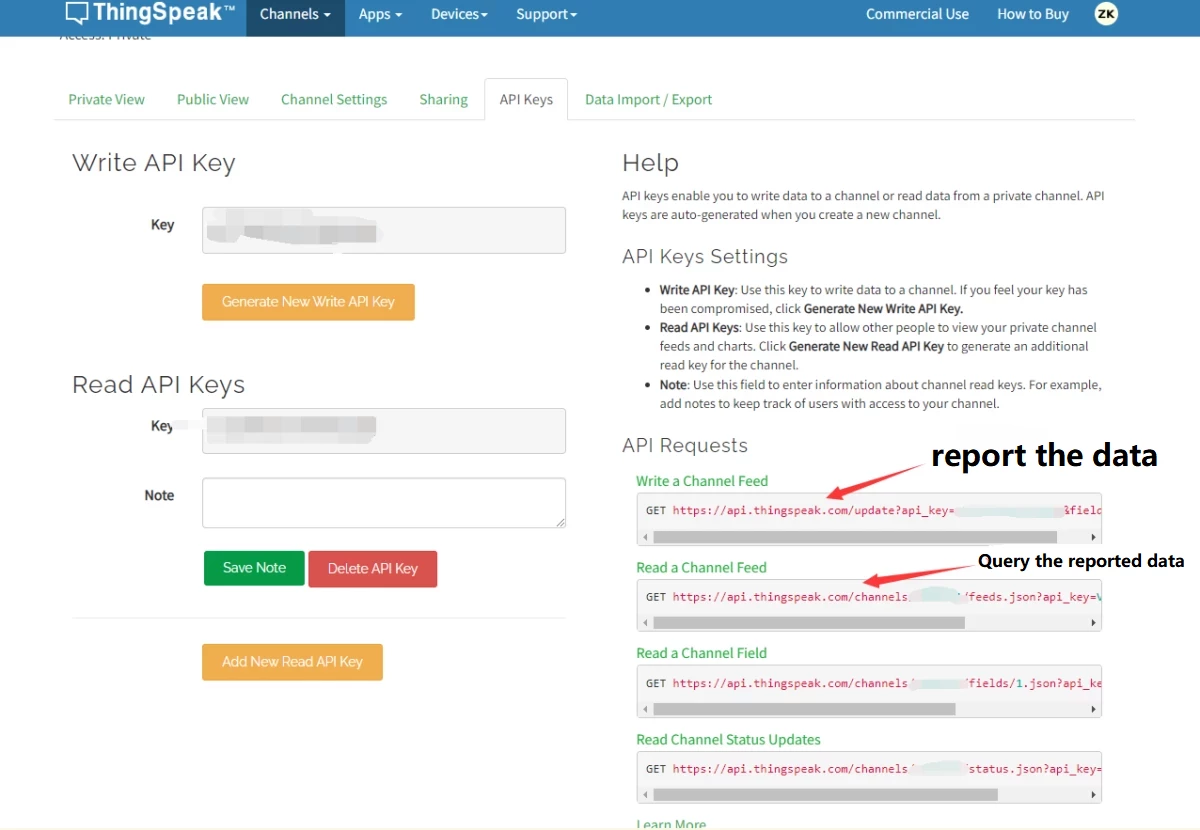Click the 'Write API Key' section heading
Image resolution: width=1200 pixels, height=830 pixels.
tap(154, 163)
